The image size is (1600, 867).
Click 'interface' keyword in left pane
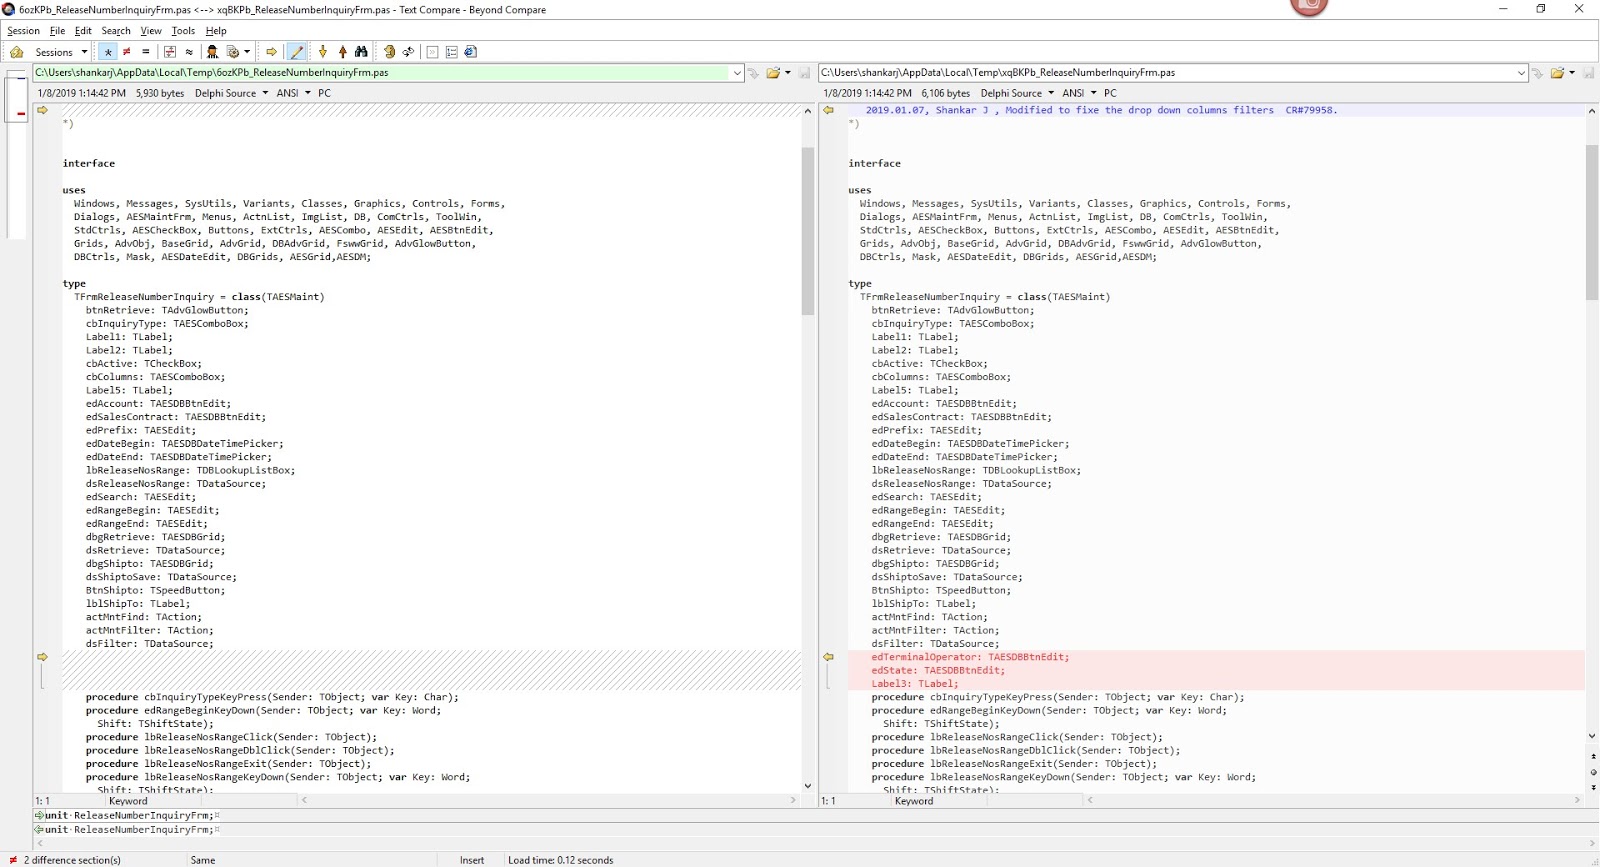click(x=89, y=163)
